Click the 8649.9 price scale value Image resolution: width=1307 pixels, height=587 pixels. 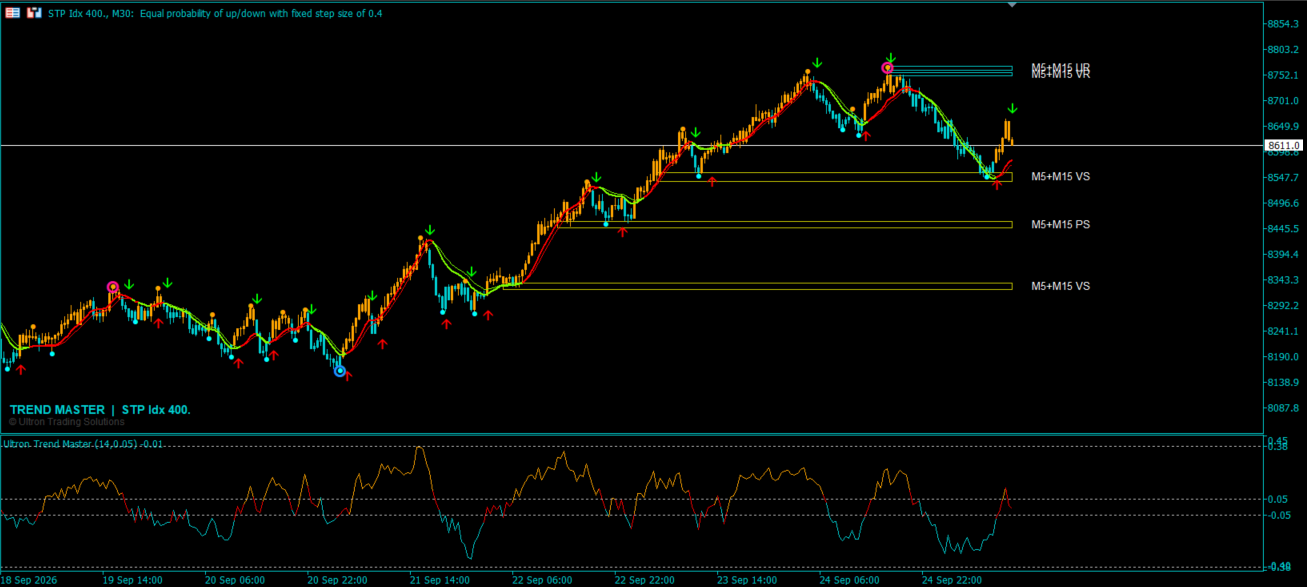[1281, 126]
